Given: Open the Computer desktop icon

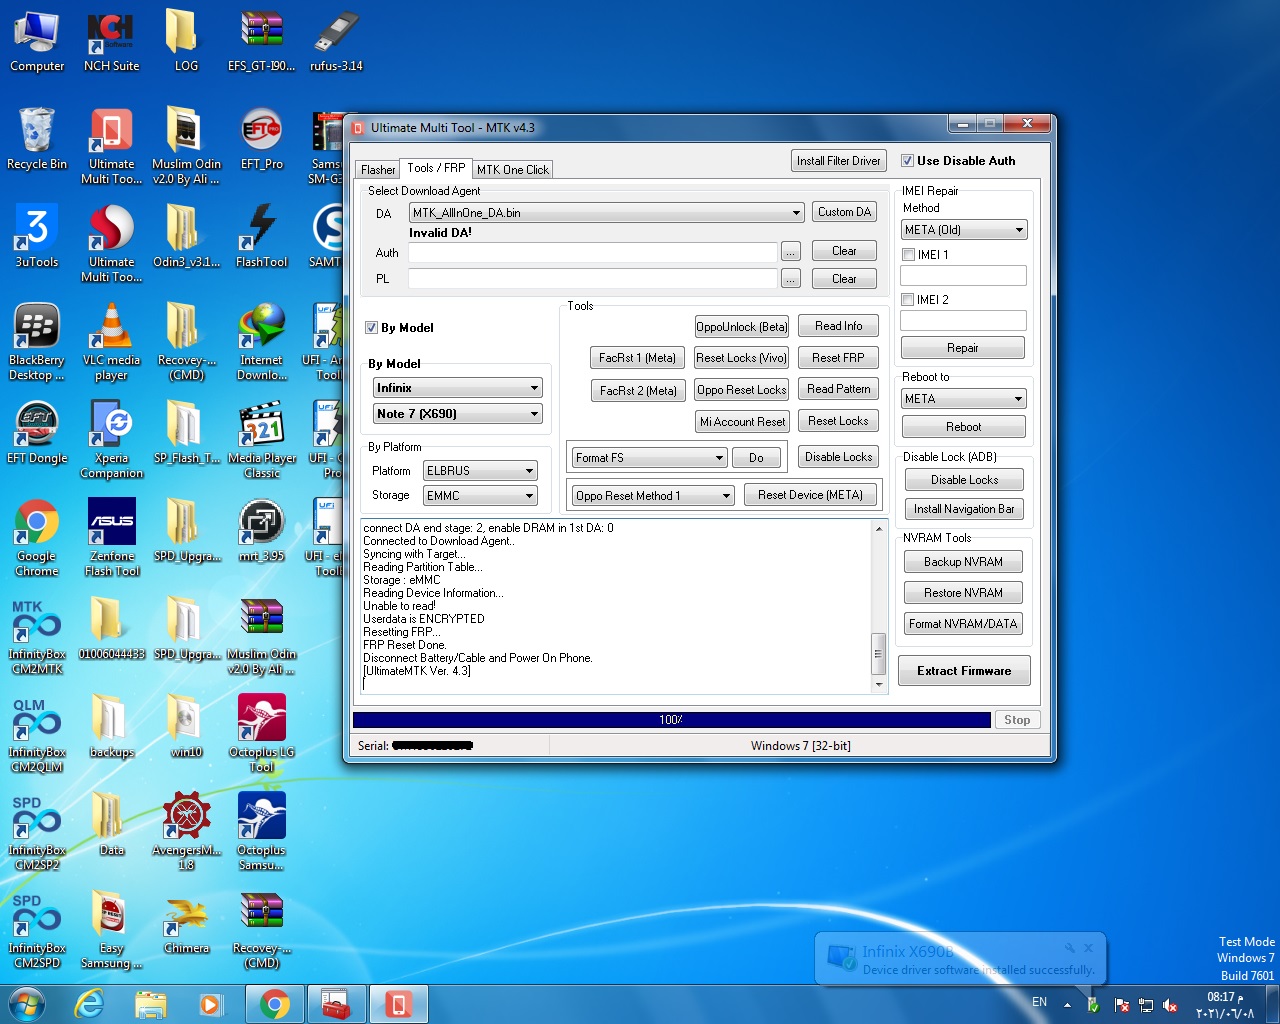Looking at the screenshot, I should [37, 42].
